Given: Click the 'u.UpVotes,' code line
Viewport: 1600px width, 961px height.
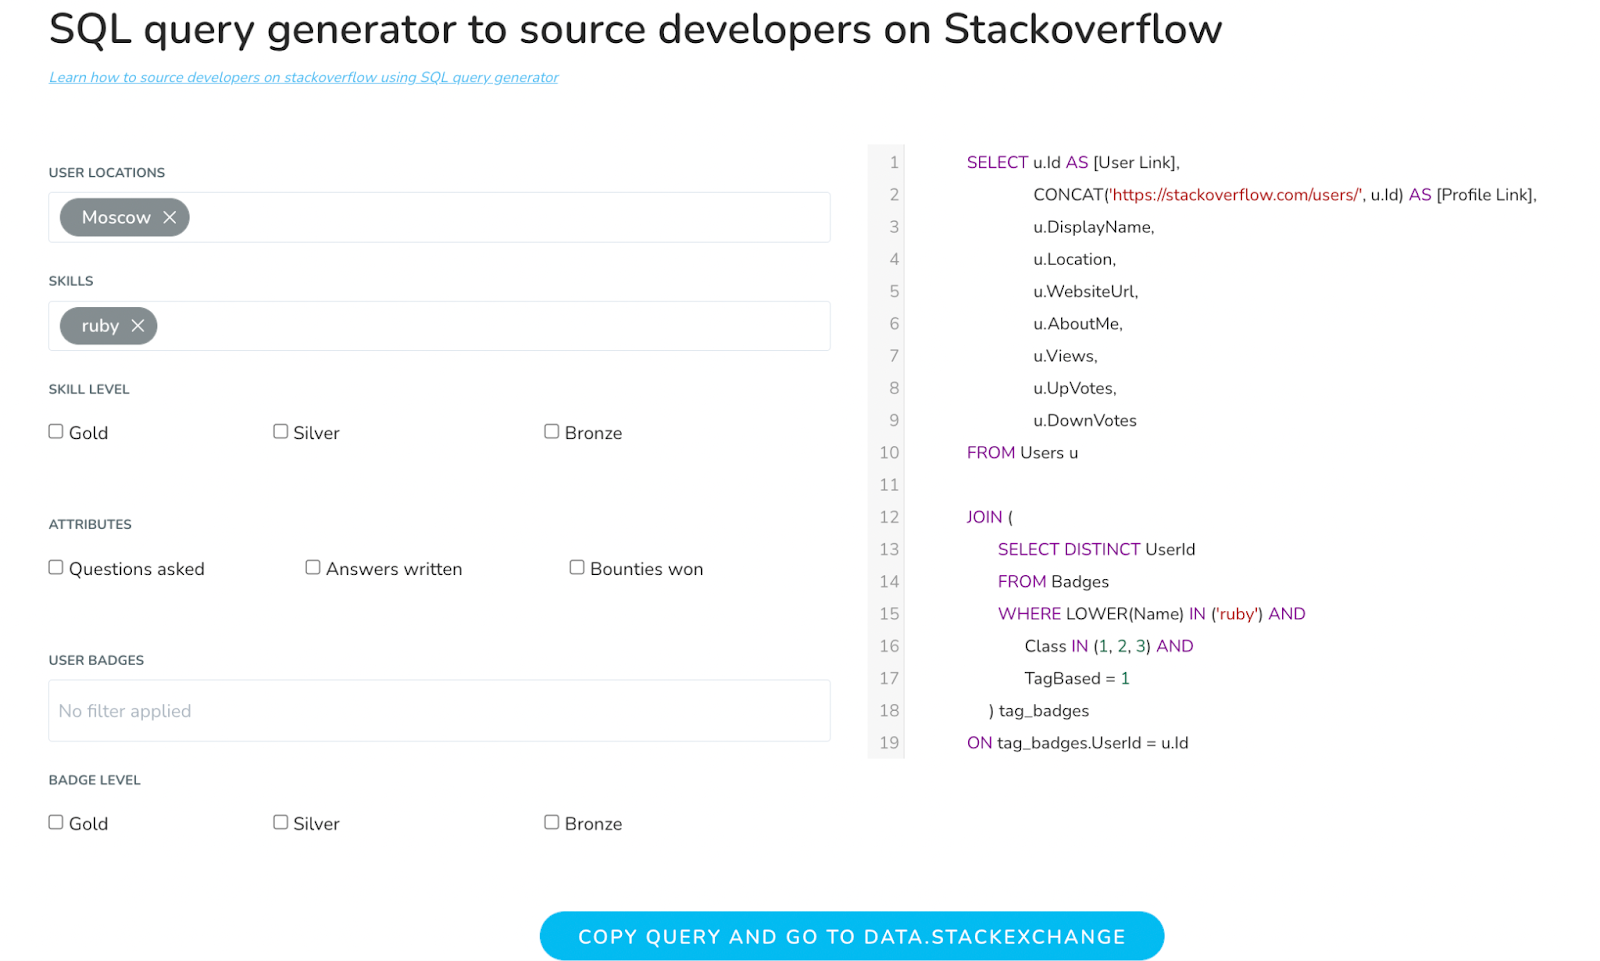Looking at the screenshot, I should pos(1074,388).
